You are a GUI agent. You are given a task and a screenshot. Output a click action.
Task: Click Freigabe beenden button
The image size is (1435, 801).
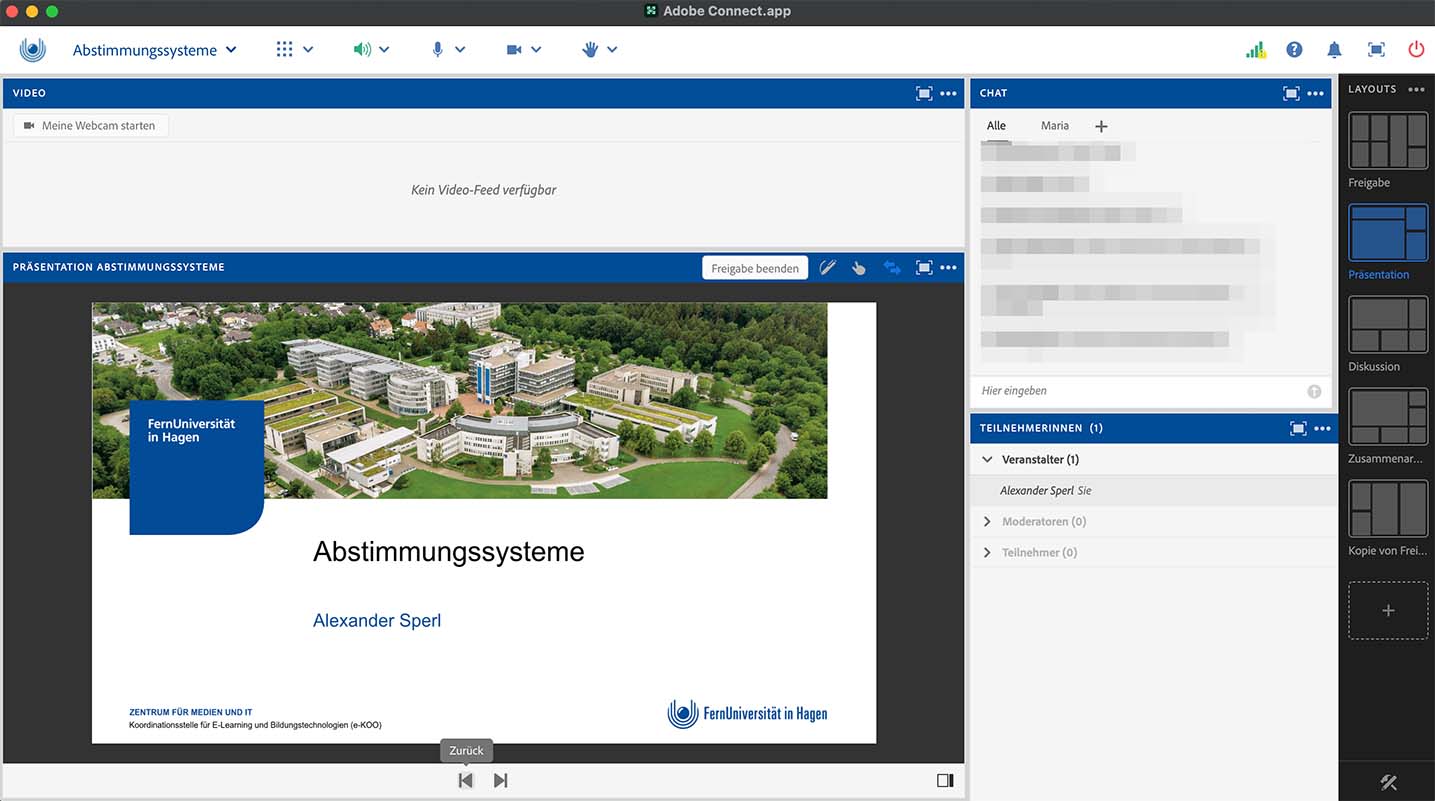755,268
